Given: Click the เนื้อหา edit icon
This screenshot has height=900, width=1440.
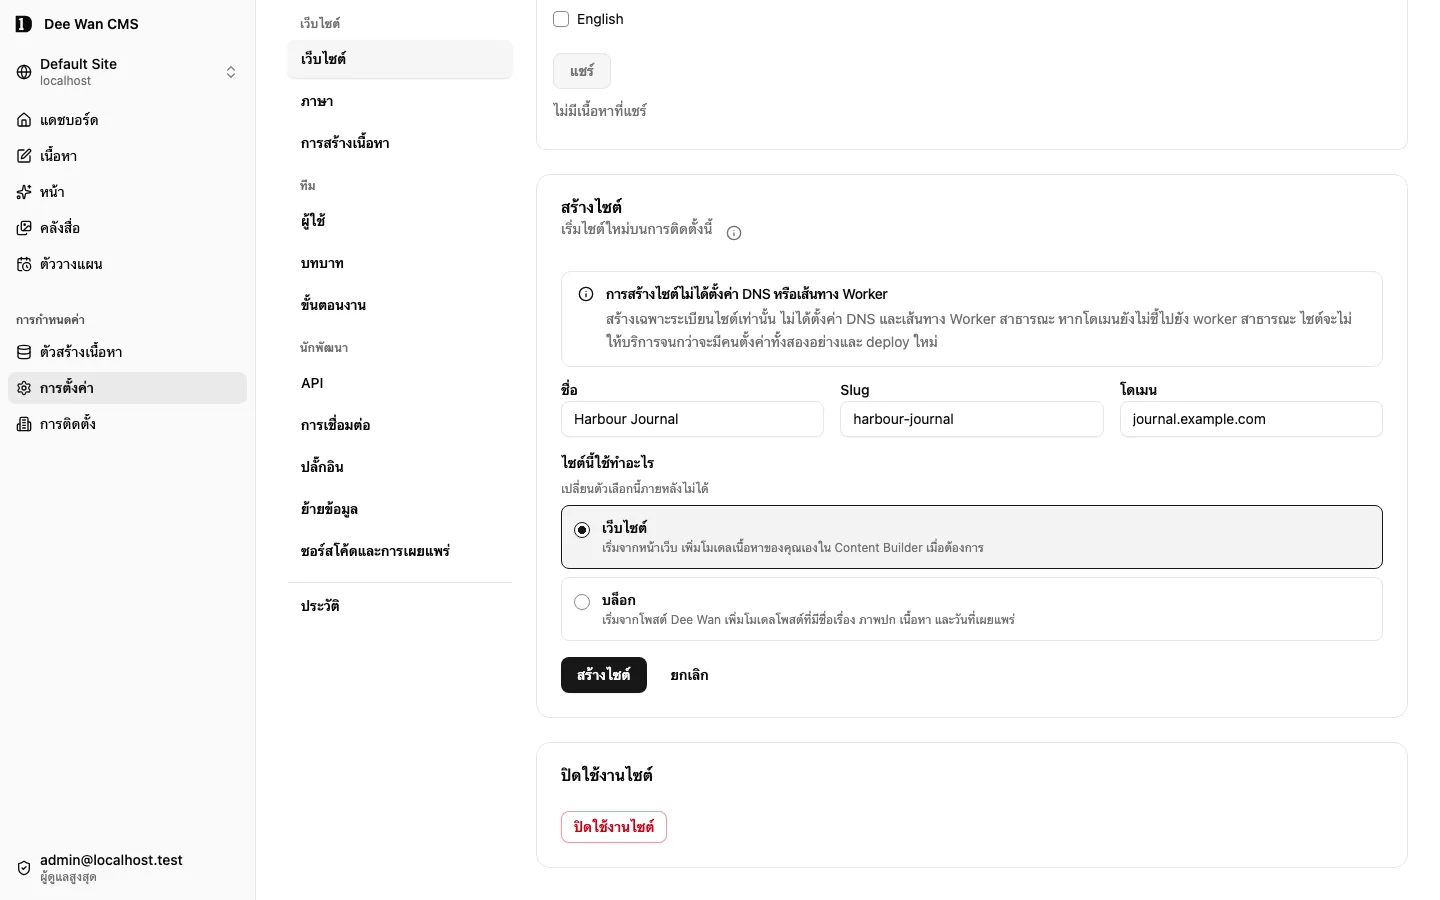Looking at the screenshot, I should [x=24, y=156].
